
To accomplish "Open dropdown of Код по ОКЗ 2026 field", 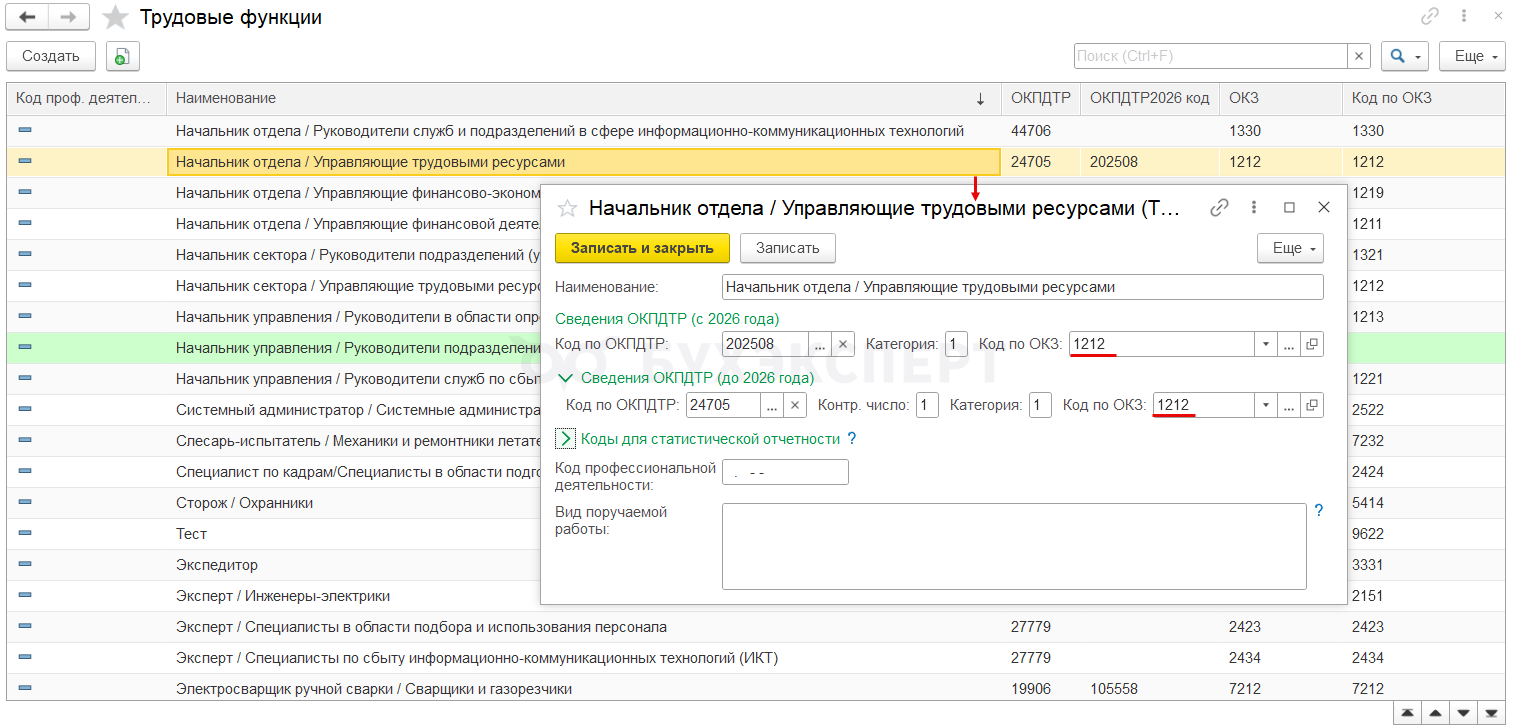I will coord(1265,344).
